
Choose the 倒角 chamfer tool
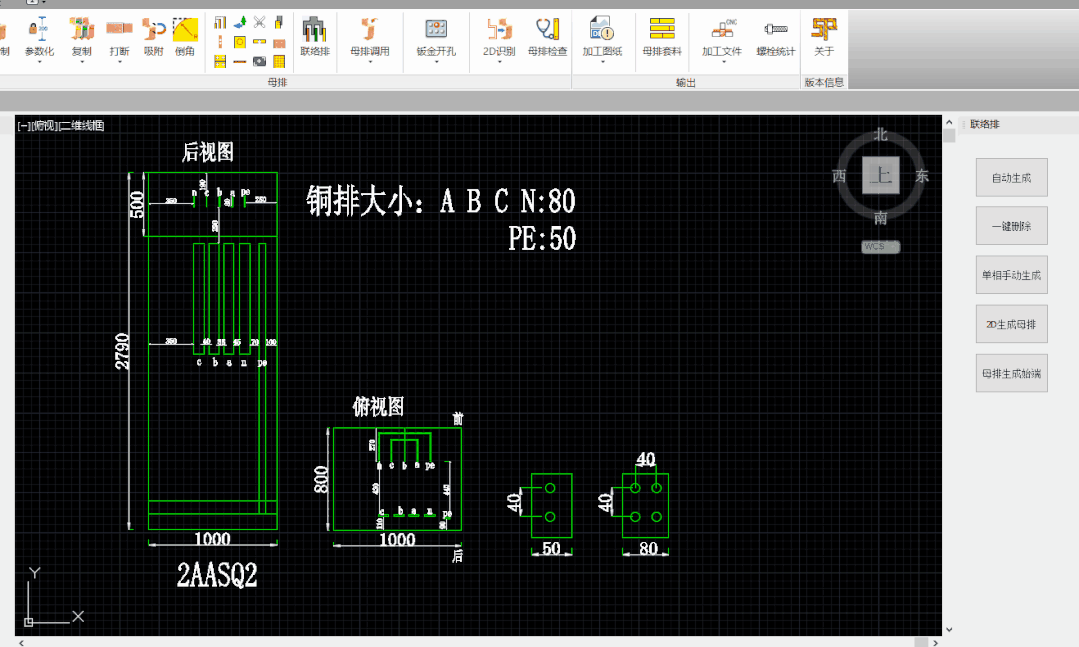pyautogui.click(x=184, y=36)
